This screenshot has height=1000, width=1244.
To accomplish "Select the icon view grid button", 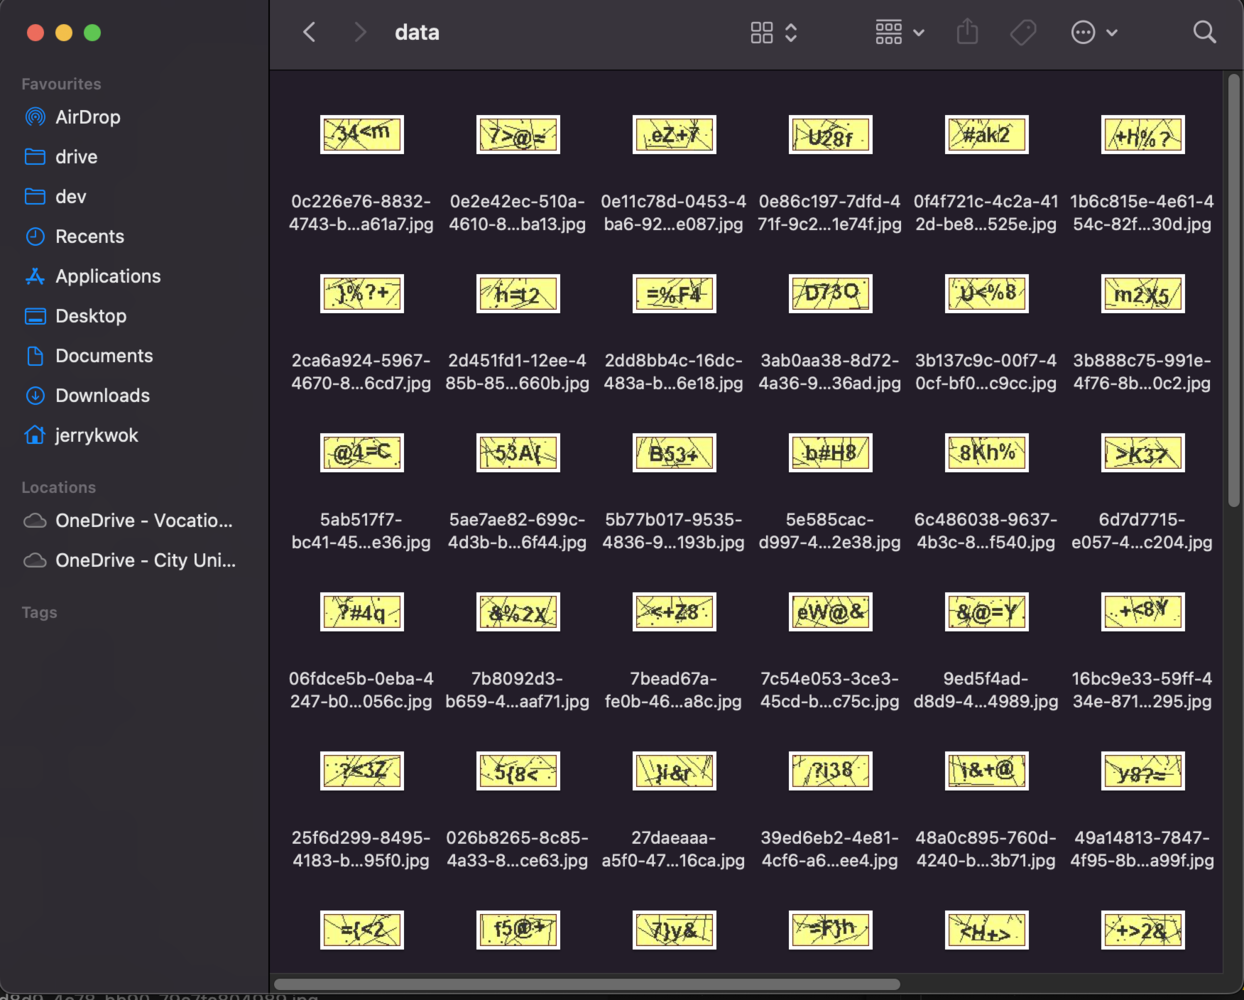I will [x=762, y=33].
